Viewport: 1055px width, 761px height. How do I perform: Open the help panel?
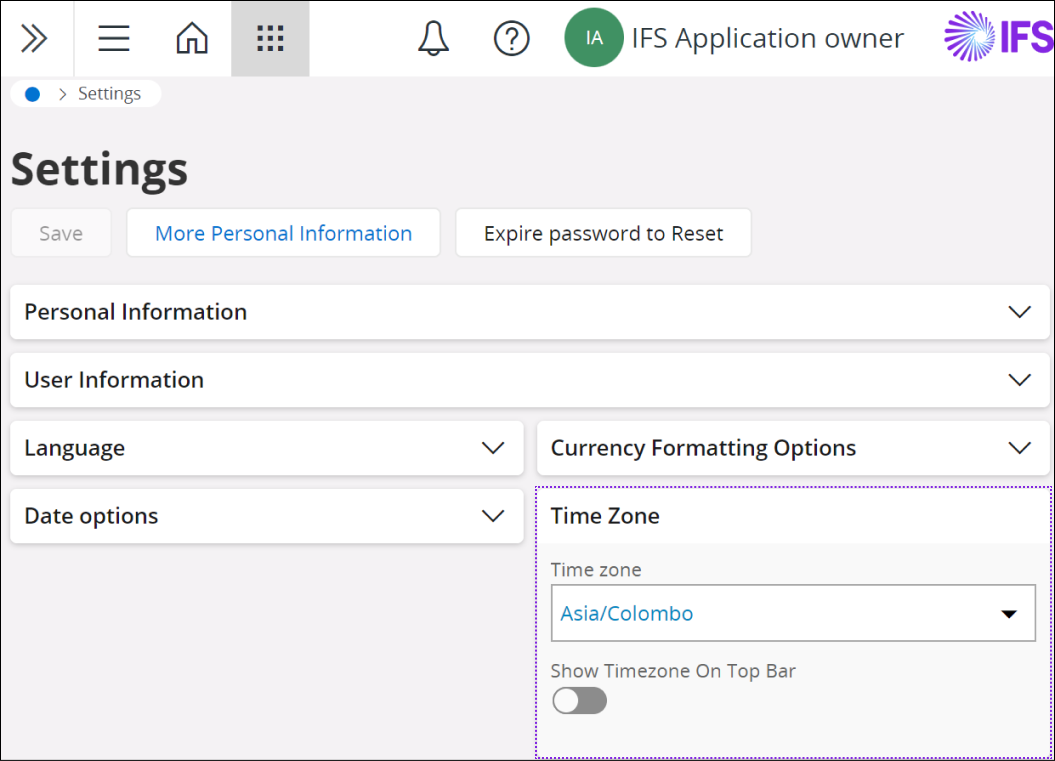click(511, 38)
